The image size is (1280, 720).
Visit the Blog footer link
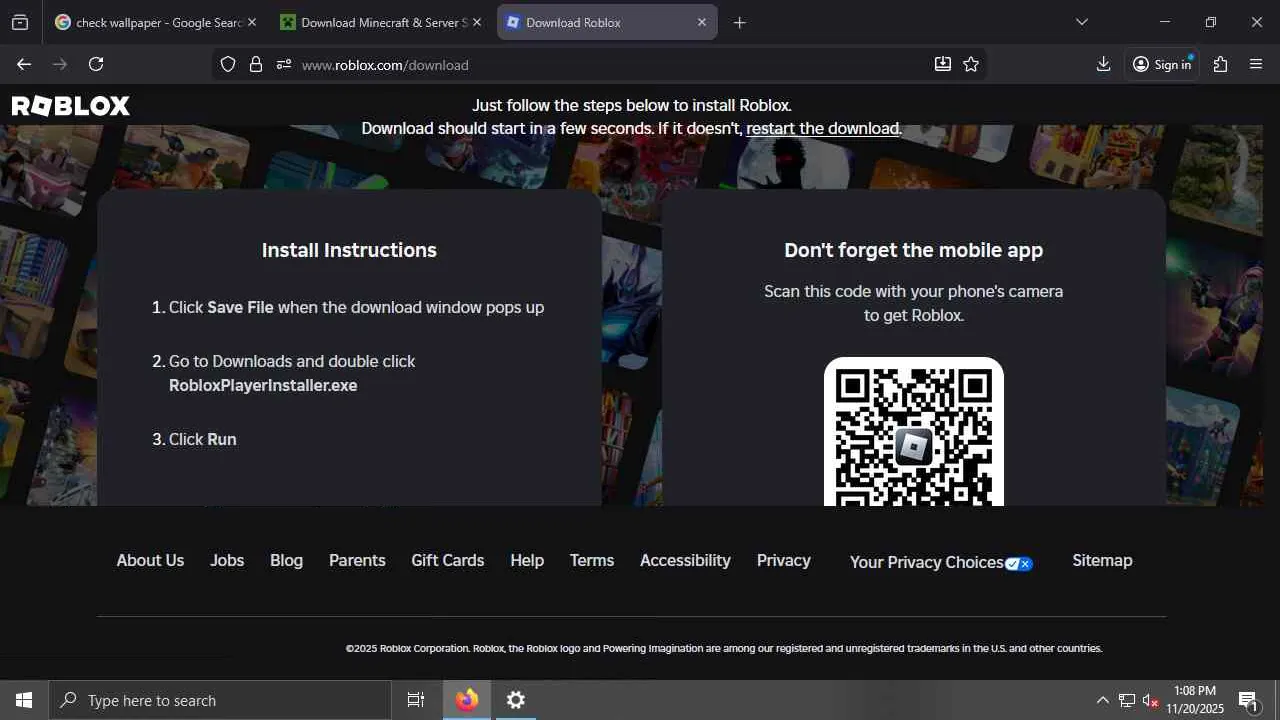(286, 560)
